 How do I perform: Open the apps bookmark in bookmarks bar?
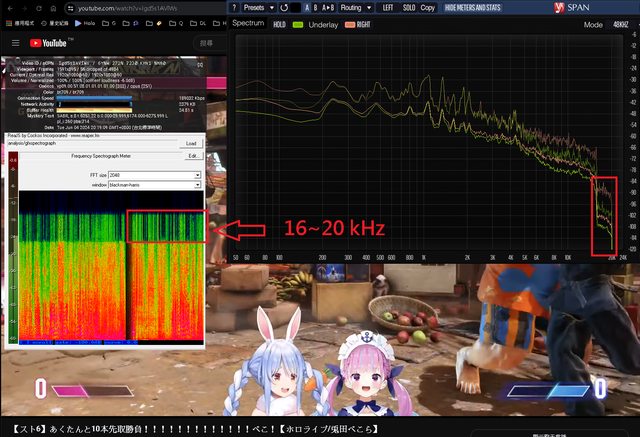point(20,23)
